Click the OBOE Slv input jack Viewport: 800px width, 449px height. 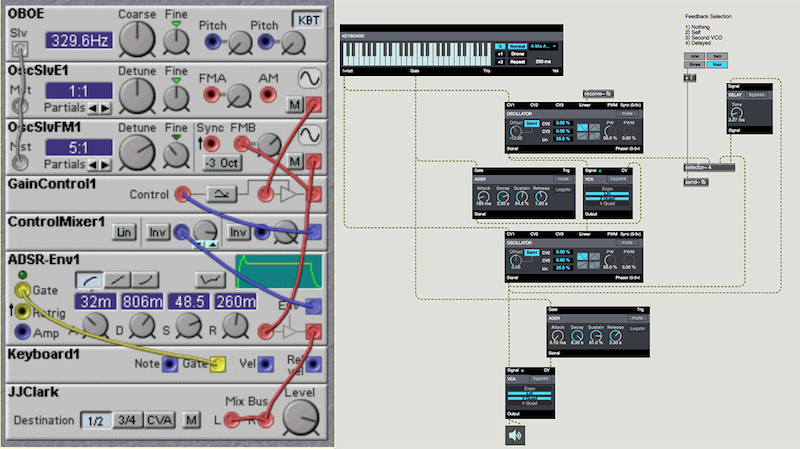pos(20,49)
